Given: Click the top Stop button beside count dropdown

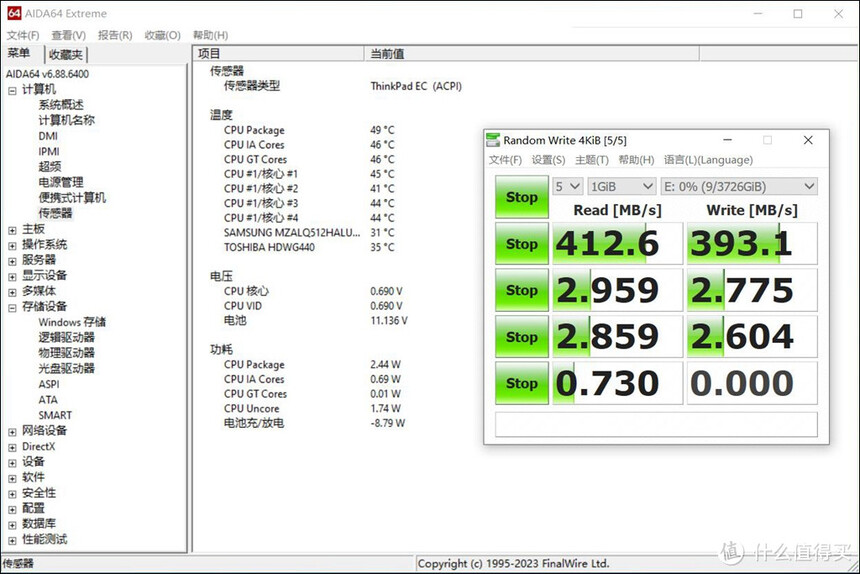Looking at the screenshot, I should pos(522,197).
